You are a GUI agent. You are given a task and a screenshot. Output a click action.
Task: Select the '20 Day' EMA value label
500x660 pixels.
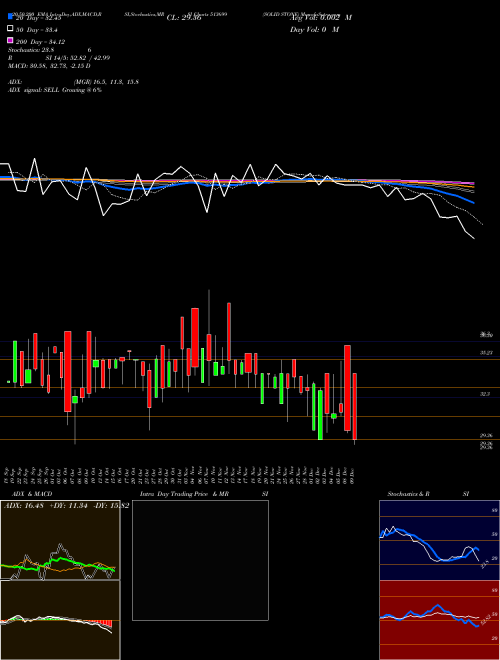coord(39,18)
